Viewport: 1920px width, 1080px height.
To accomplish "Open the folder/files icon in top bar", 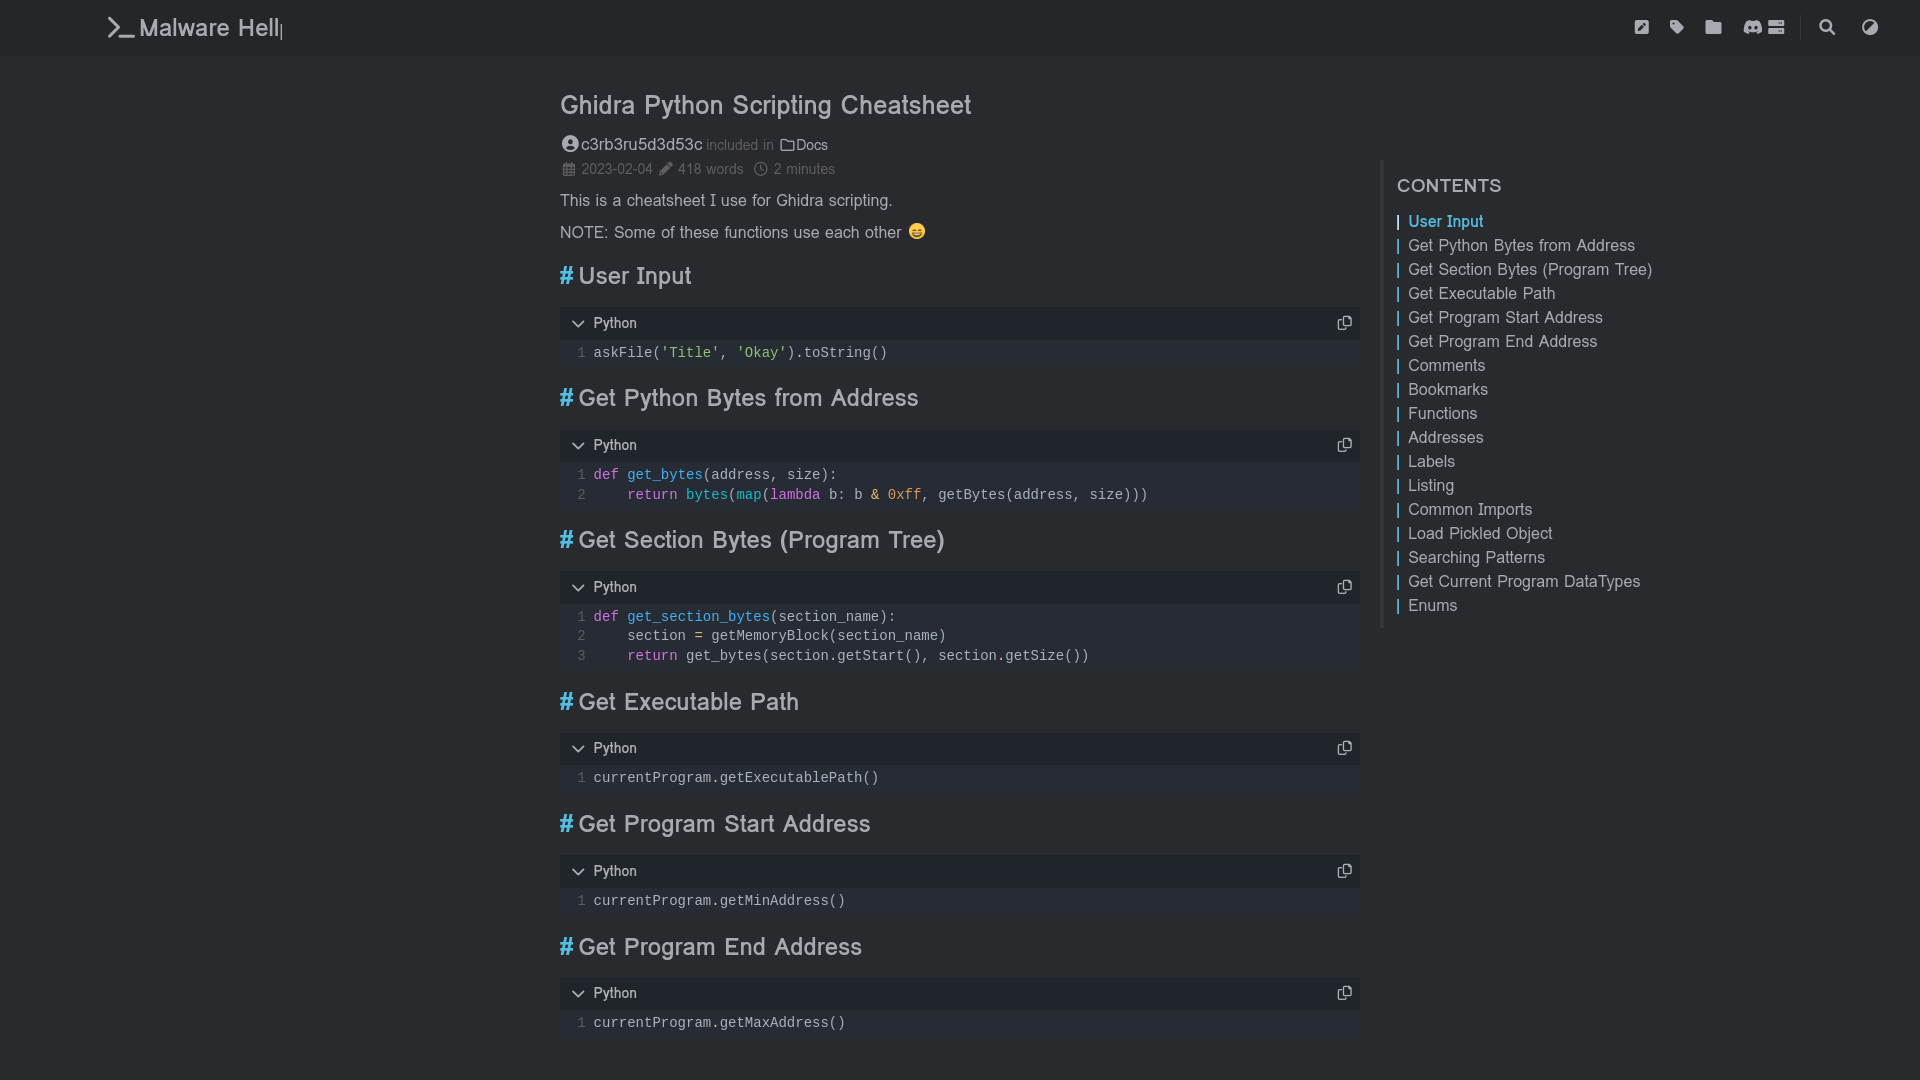I will point(1714,28).
